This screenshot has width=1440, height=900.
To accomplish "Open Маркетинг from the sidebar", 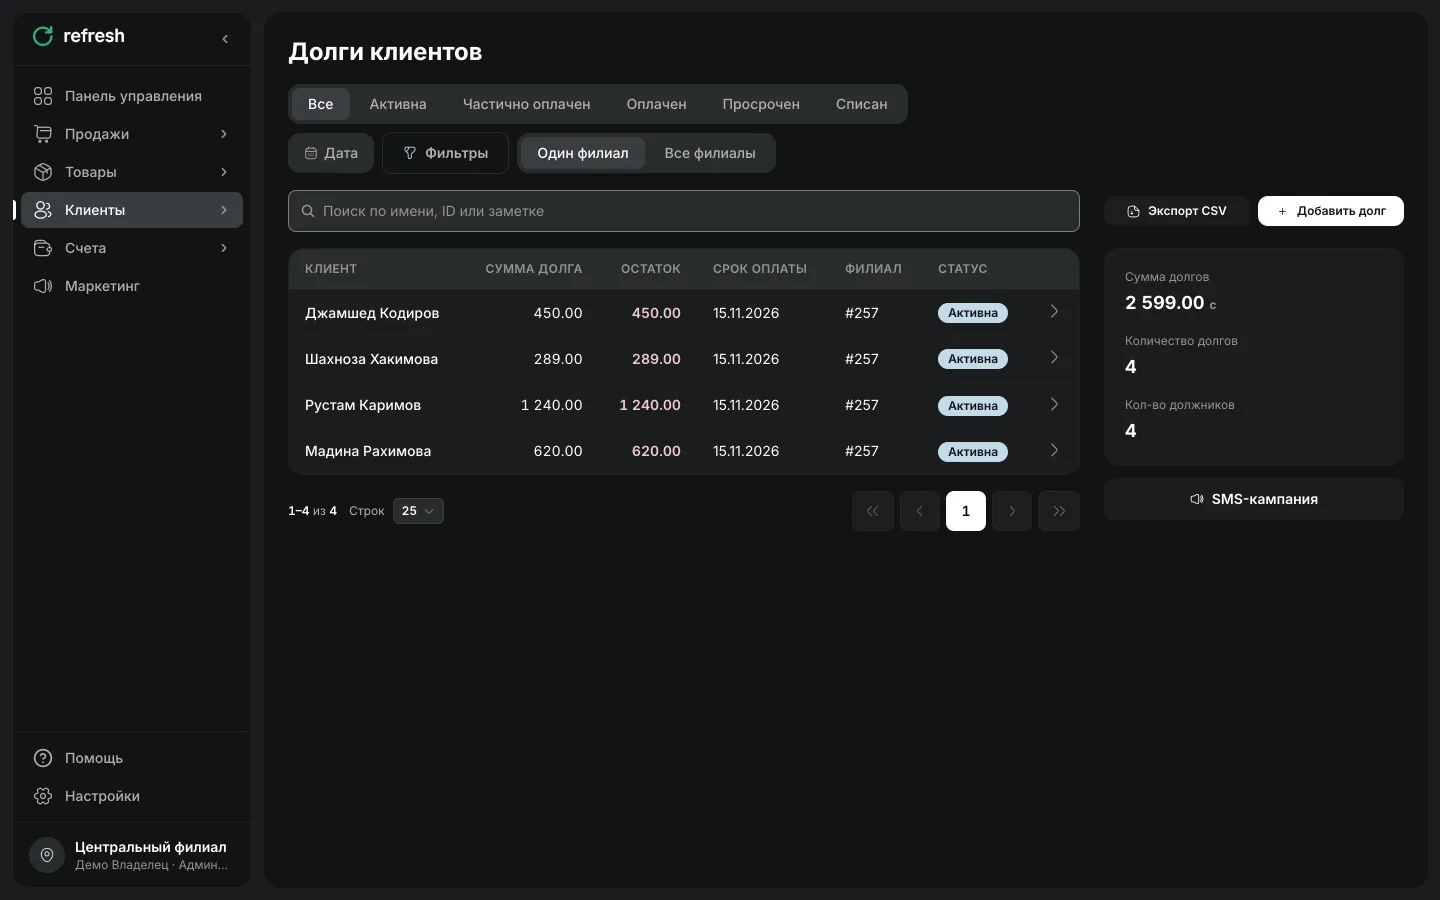I will tap(132, 286).
